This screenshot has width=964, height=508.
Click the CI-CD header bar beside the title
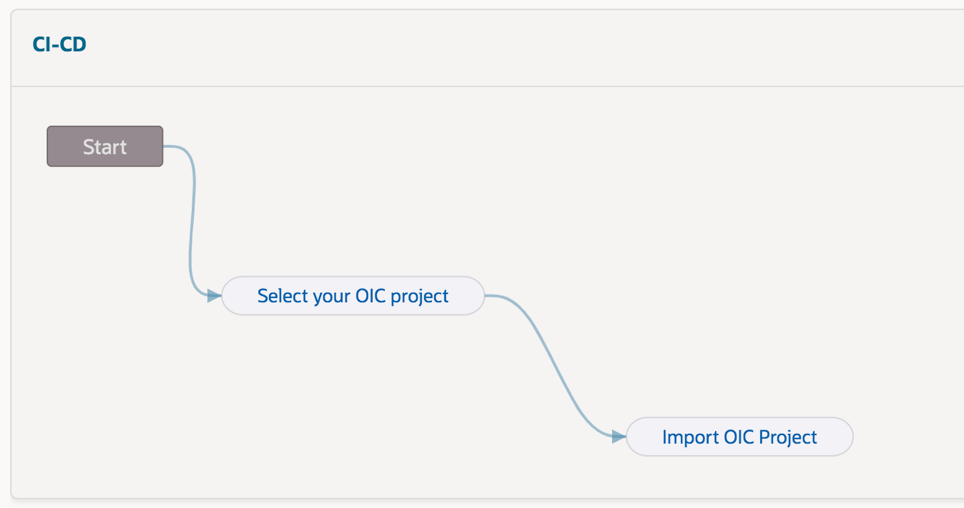point(500,45)
